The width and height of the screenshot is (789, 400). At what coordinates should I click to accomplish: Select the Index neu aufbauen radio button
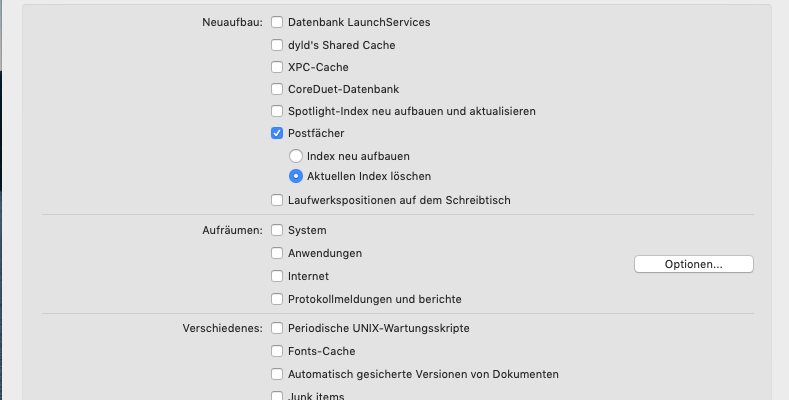(295, 156)
